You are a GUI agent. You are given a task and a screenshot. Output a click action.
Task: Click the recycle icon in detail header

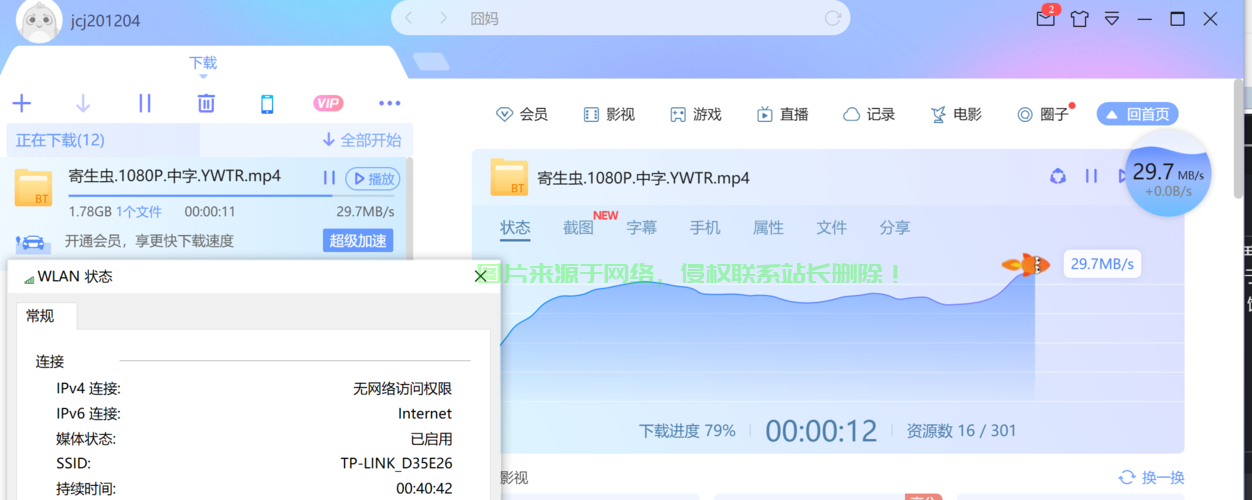[x=1058, y=177]
